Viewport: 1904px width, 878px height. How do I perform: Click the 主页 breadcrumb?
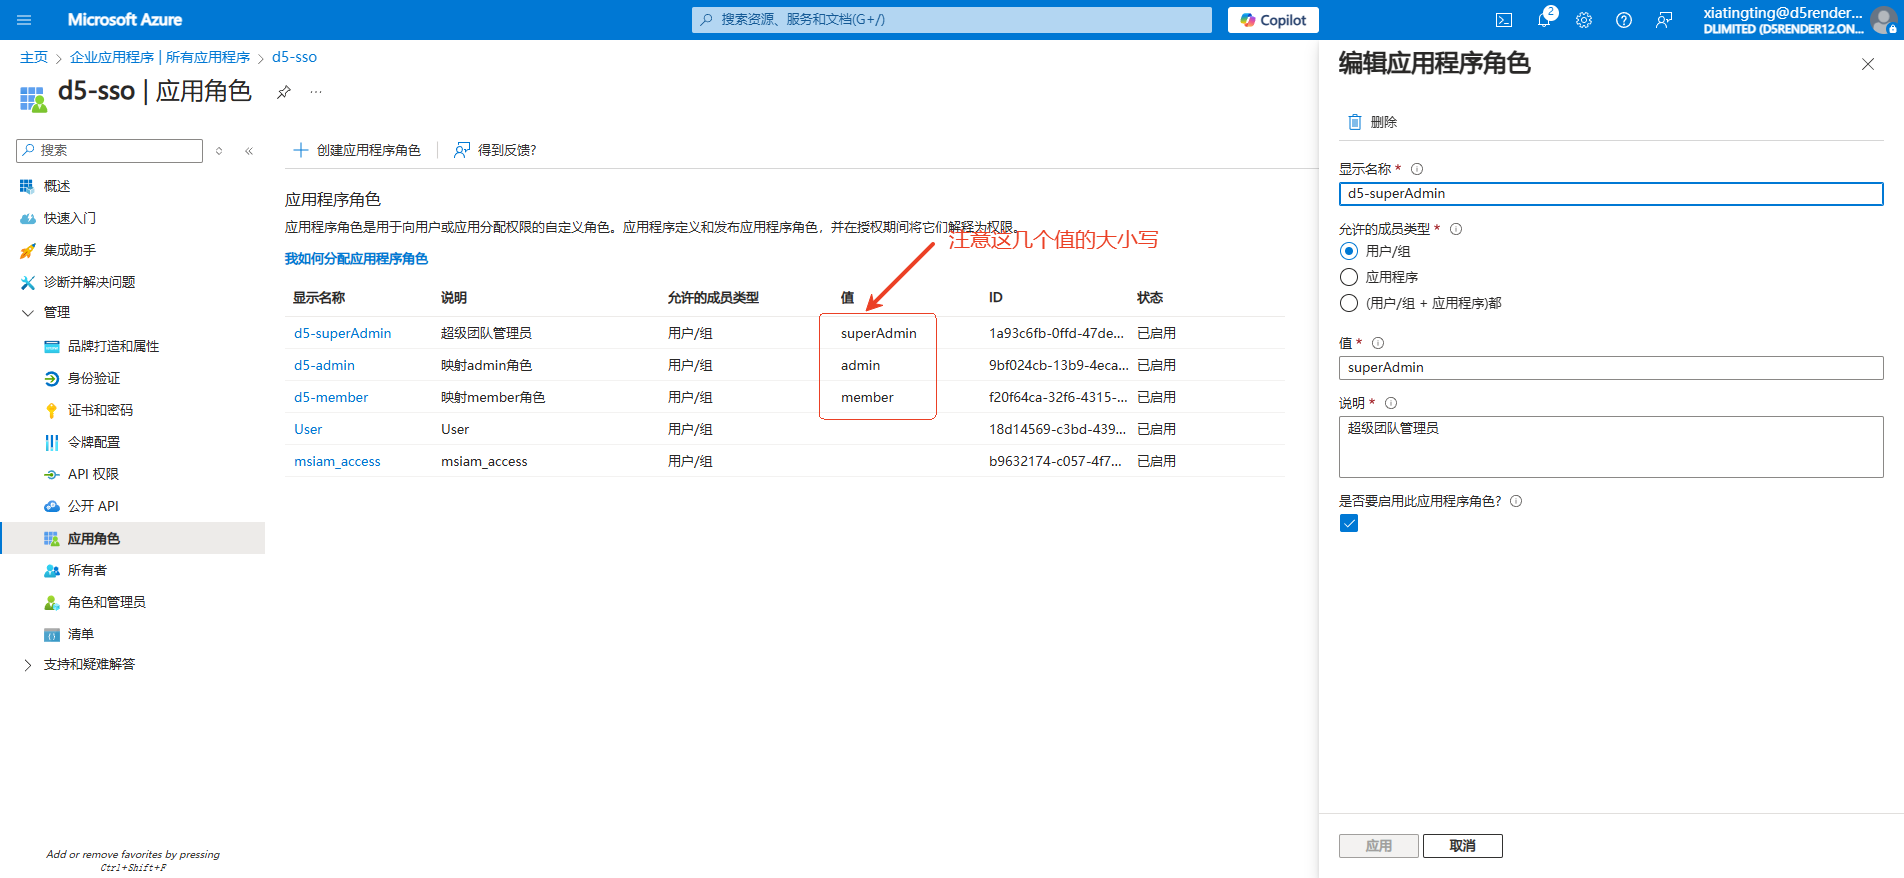tap(34, 57)
